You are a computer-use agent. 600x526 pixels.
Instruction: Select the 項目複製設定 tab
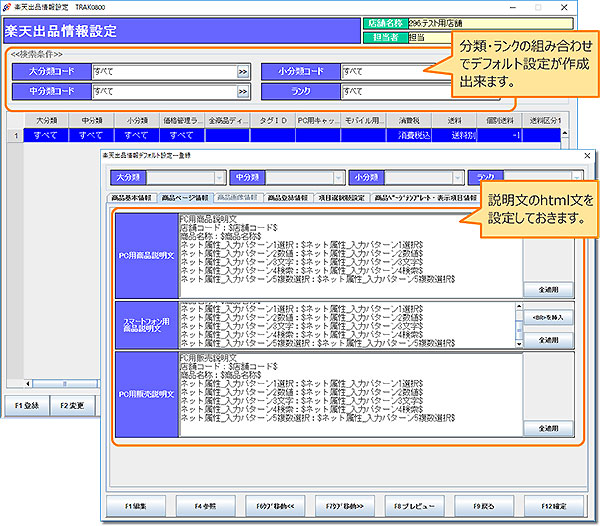342,197
